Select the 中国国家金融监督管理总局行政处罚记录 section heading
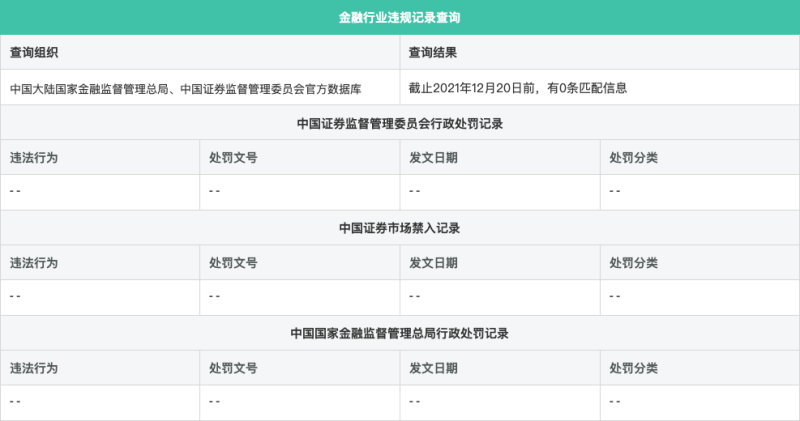Image resolution: width=800 pixels, height=421 pixels. pyautogui.click(x=399, y=333)
